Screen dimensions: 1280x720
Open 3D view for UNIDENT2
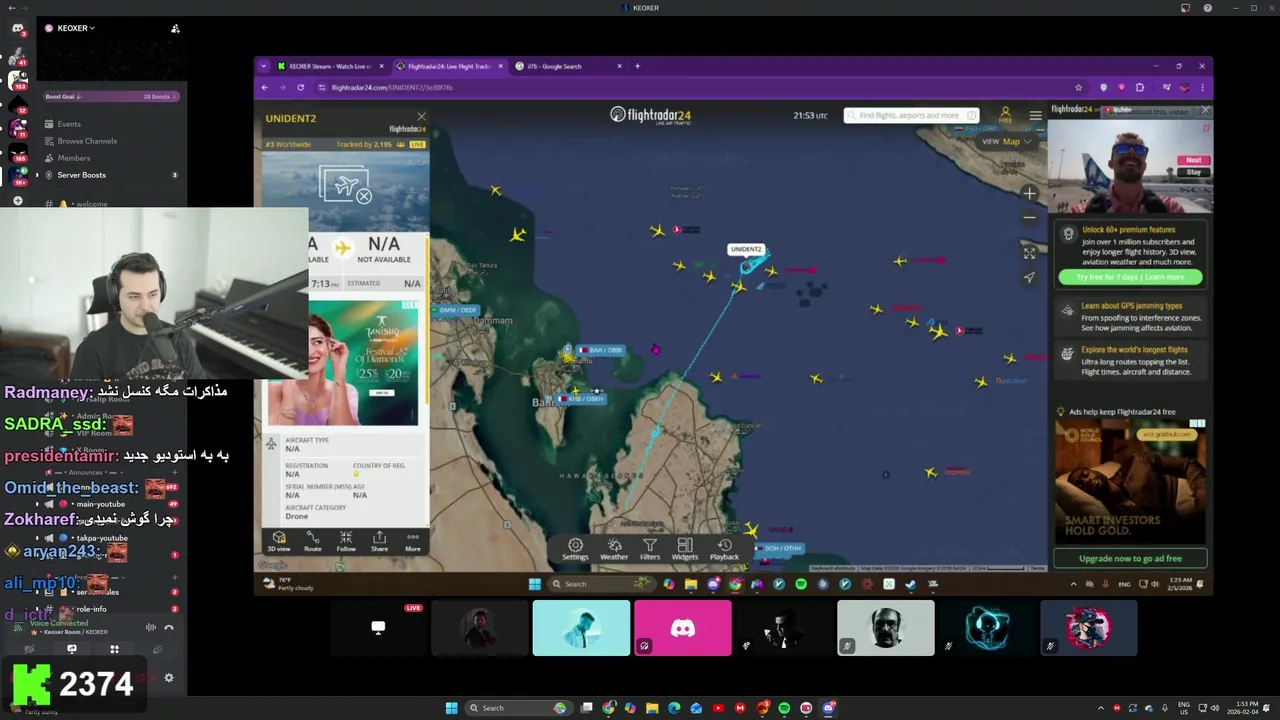pyautogui.click(x=279, y=542)
